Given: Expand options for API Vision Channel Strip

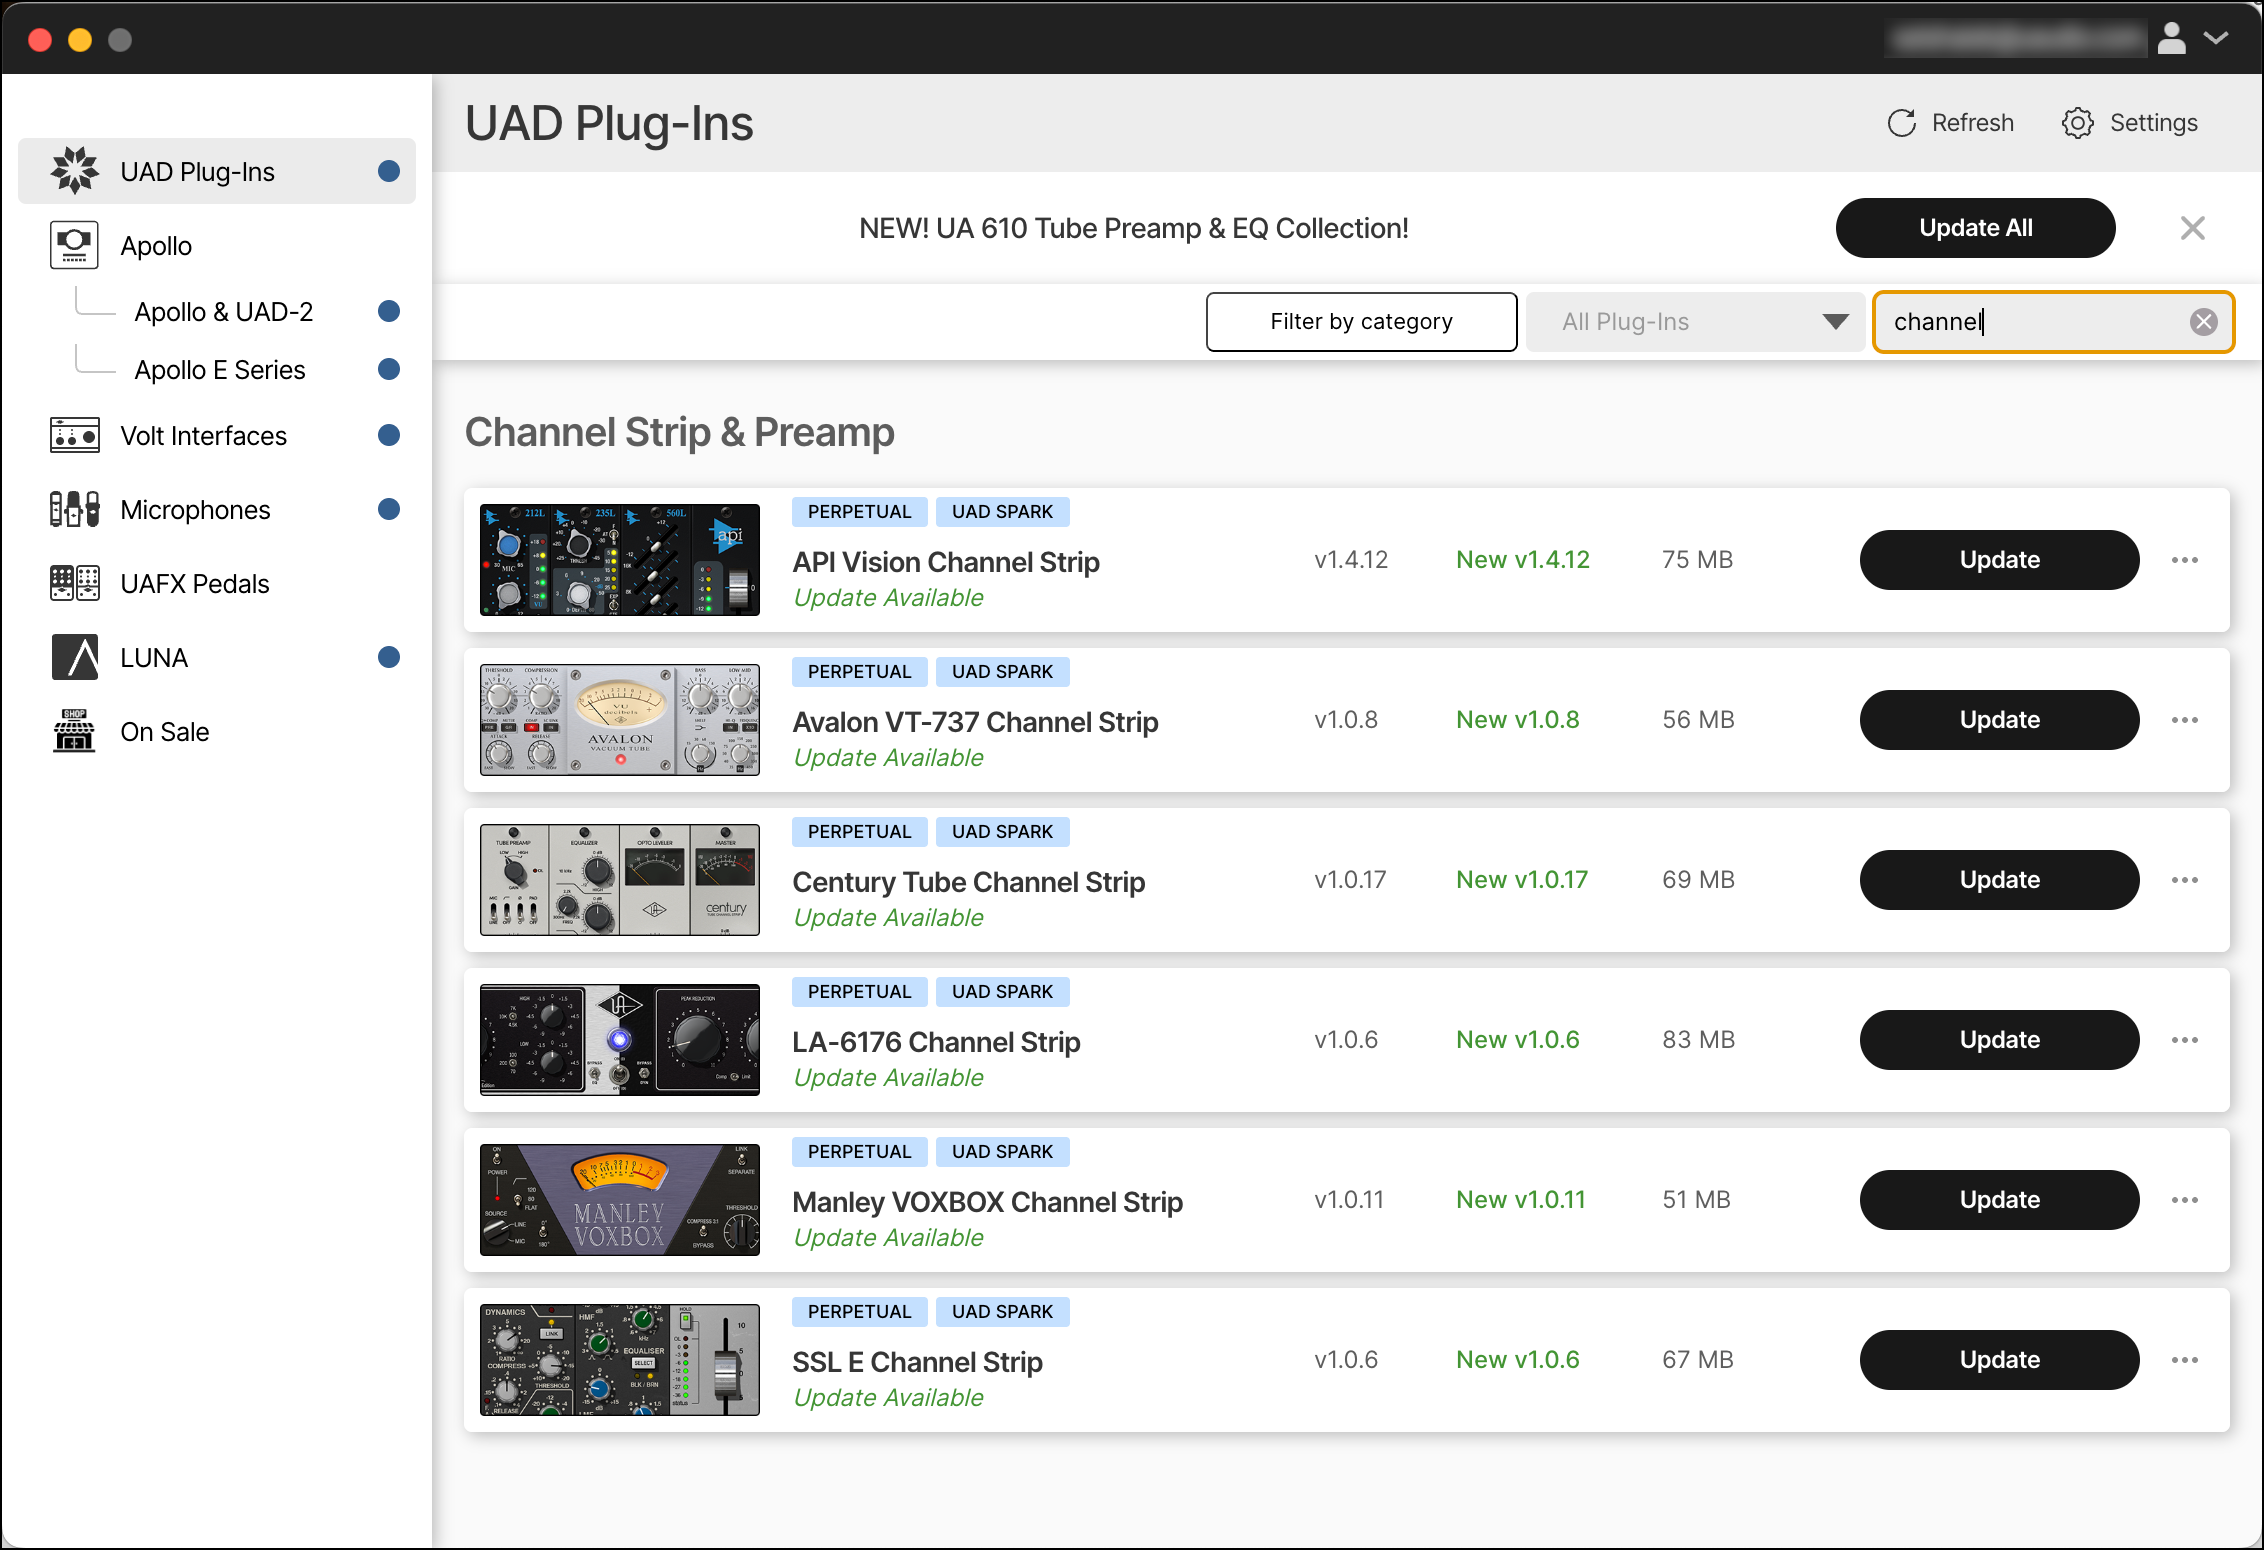Looking at the screenshot, I should click(x=2186, y=560).
